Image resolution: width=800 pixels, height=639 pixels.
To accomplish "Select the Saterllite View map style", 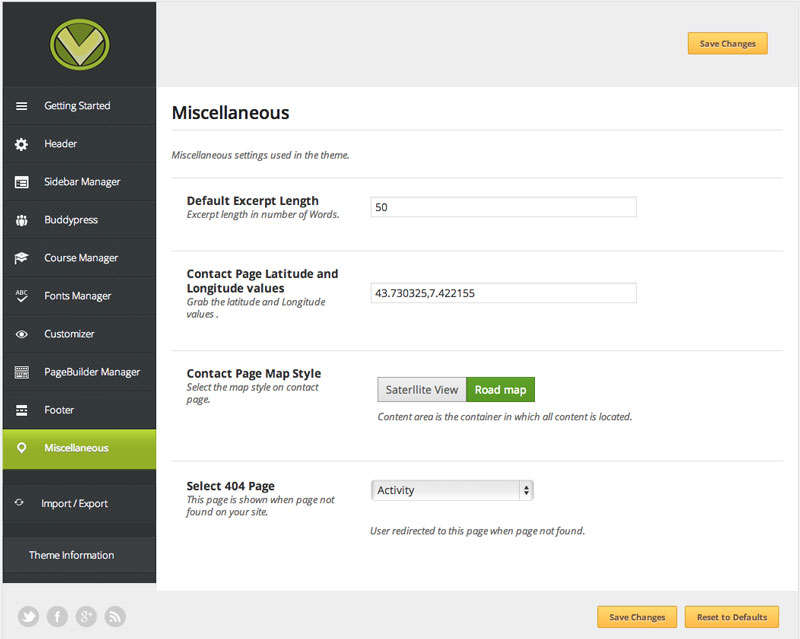I will (422, 390).
